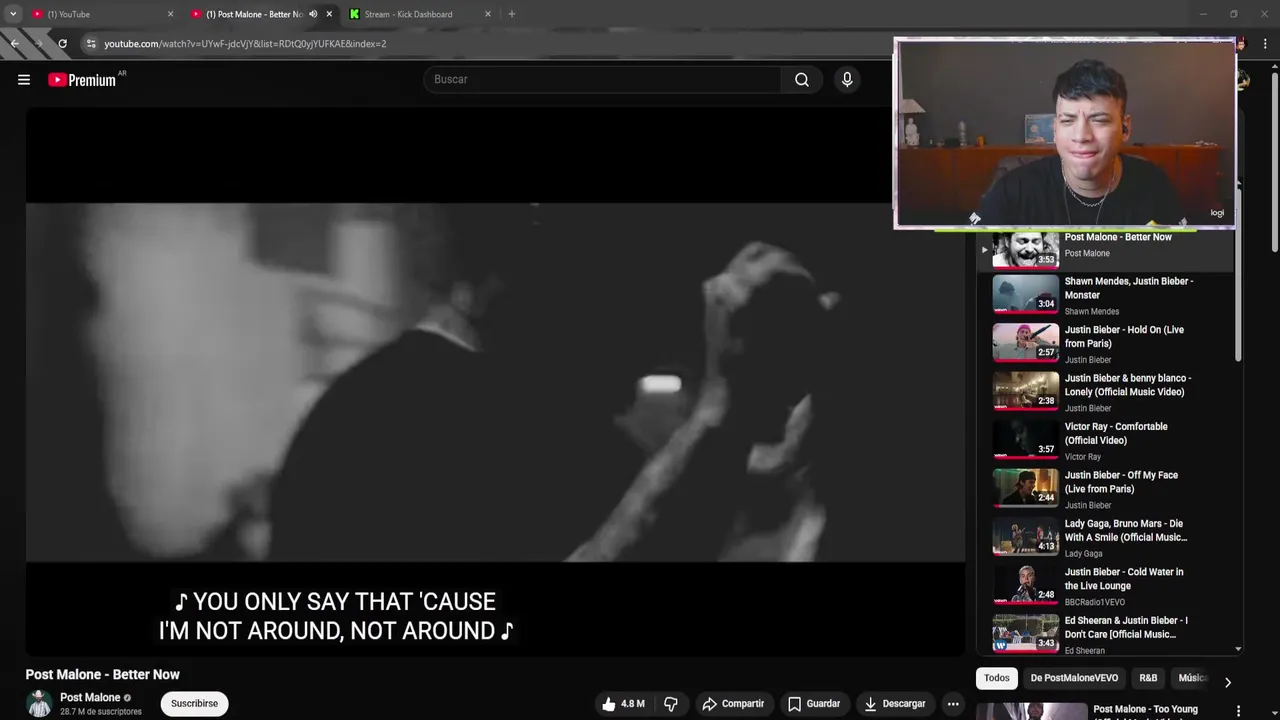Viewport: 1280px width, 720px height.
Task: Select the De PostMaloneVEVO filter chip
Action: [x=1074, y=678]
